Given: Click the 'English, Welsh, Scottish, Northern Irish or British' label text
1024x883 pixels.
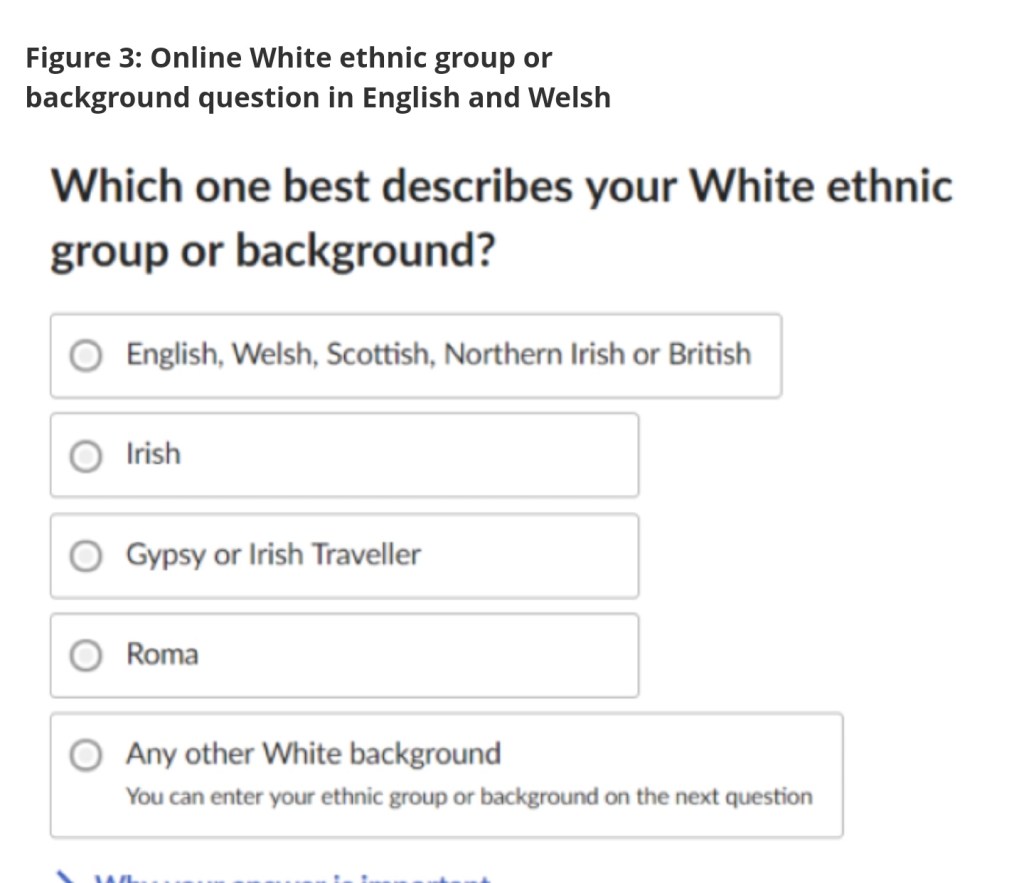Looking at the screenshot, I should [438, 355].
